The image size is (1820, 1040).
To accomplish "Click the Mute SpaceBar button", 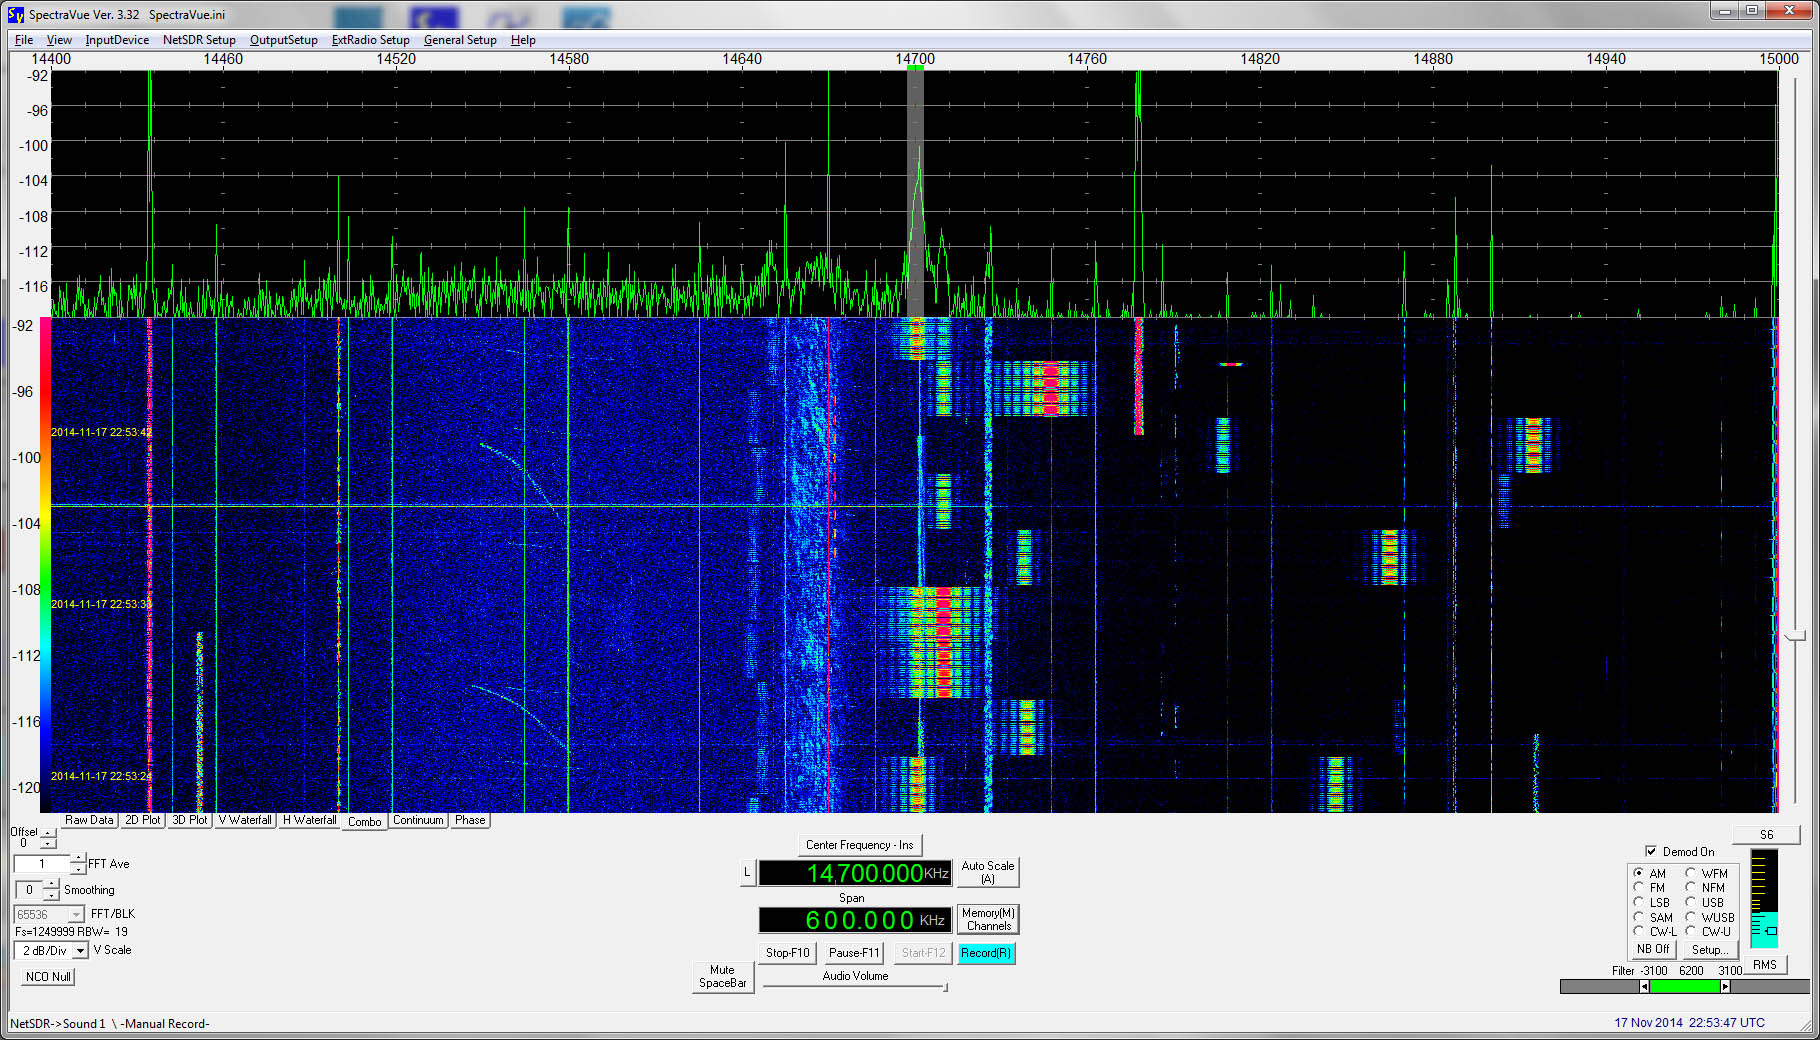I will coord(722,977).
